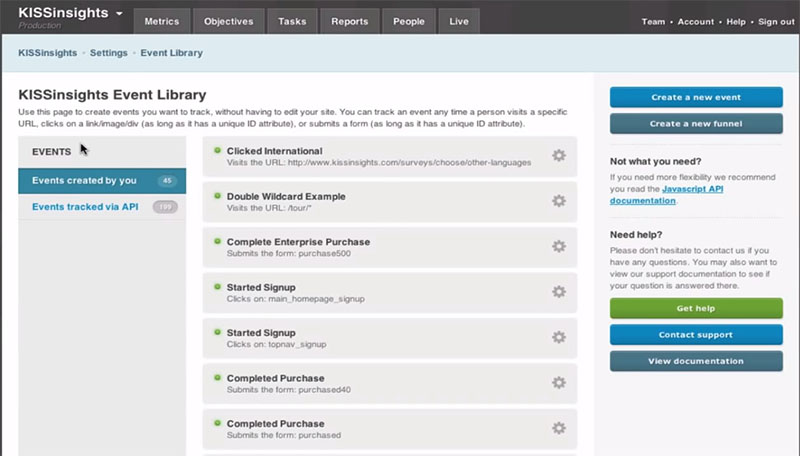Click gear icon for Complete Enterprise Purchase
This screenshot has height=456, width=800.
click(559, 246)
